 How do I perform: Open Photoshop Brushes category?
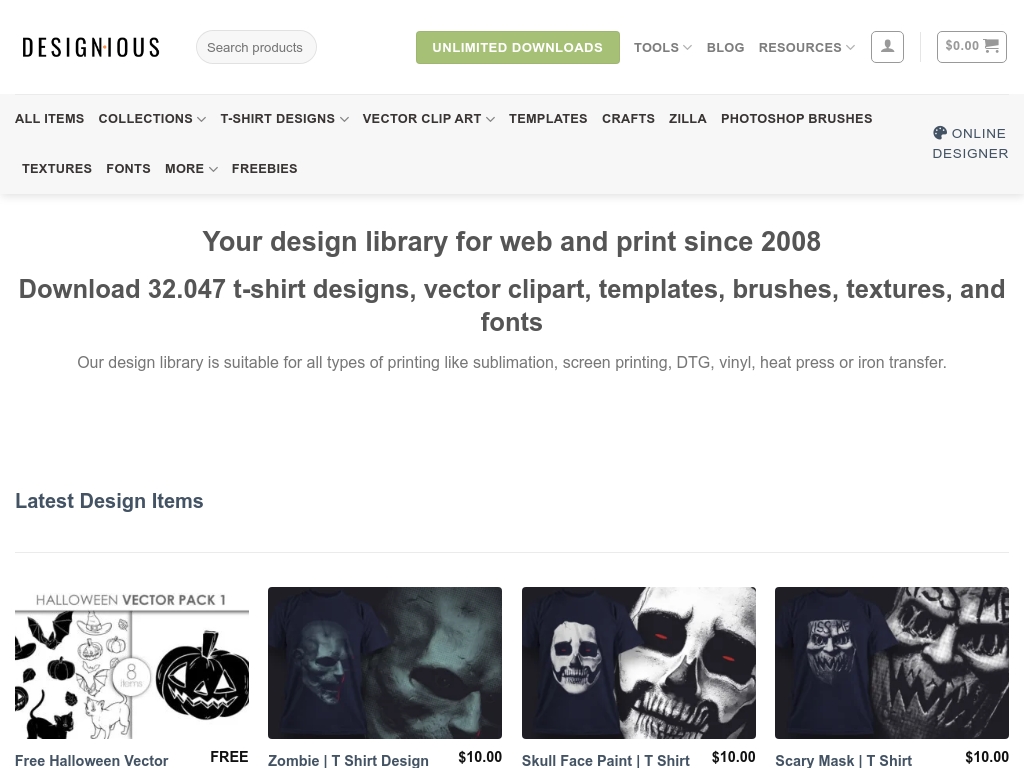797,119
